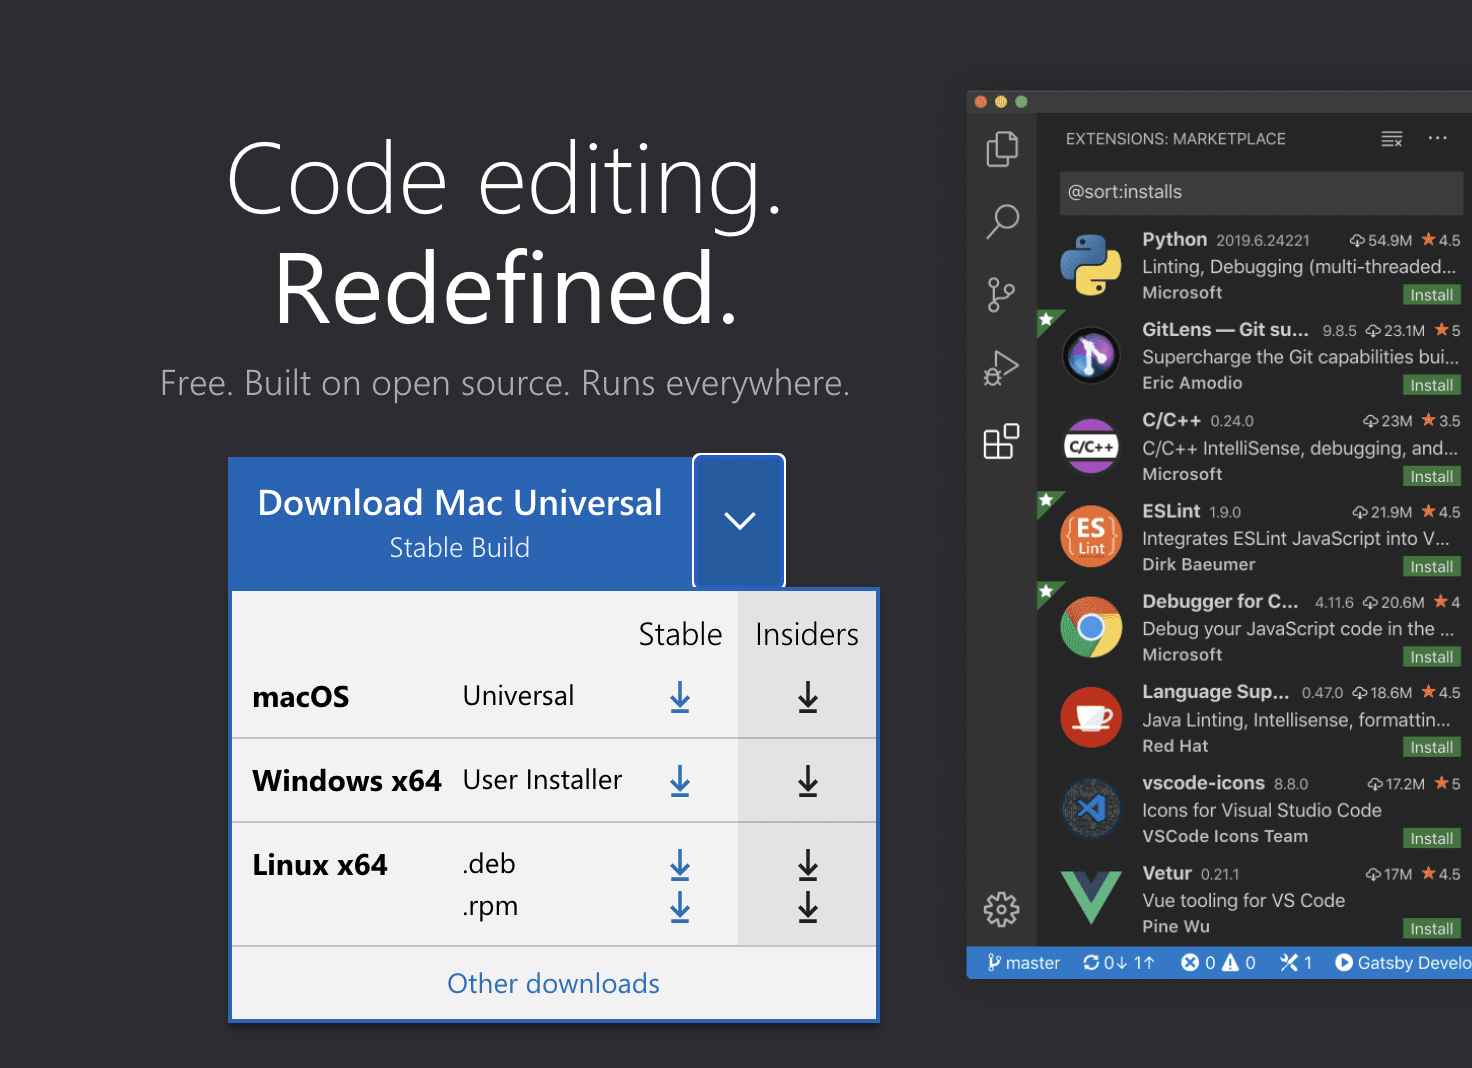Open the Manage gear icon
The width and height of the screenshot is (1472, 1068).
tap(1001, 910)
